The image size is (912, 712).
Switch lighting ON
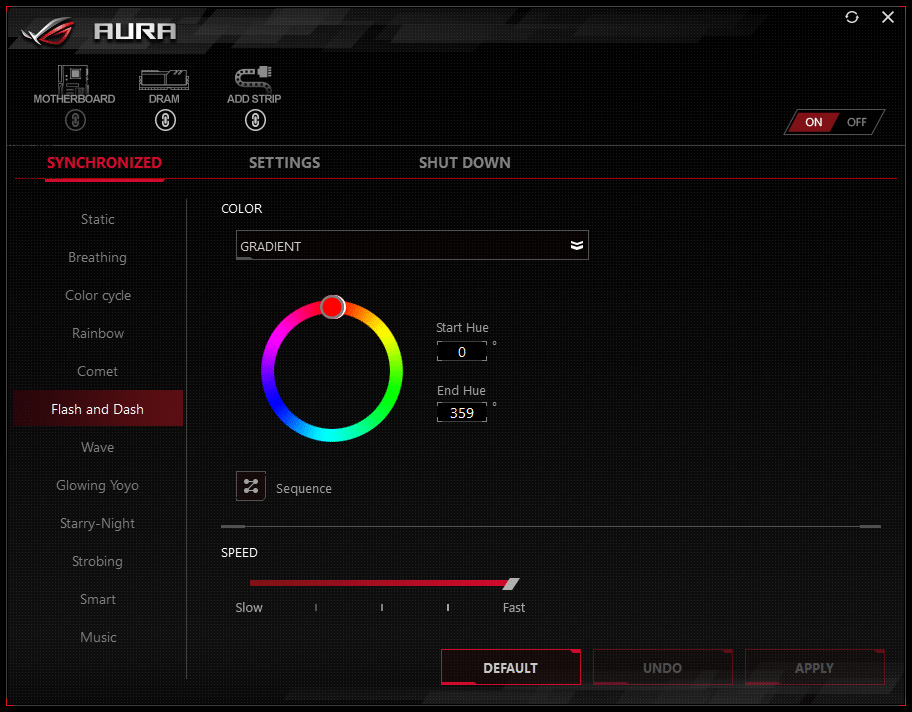point(813,122)
